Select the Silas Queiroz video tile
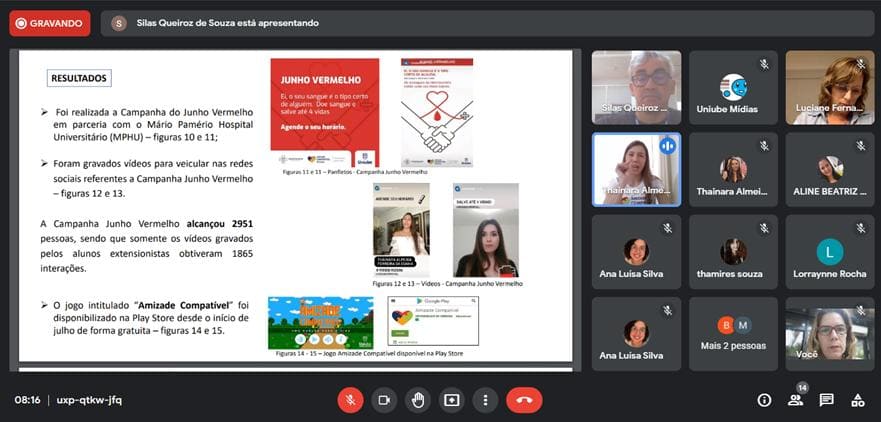The height and width of the screenshot is (422, 881). [x=637, y=88]
